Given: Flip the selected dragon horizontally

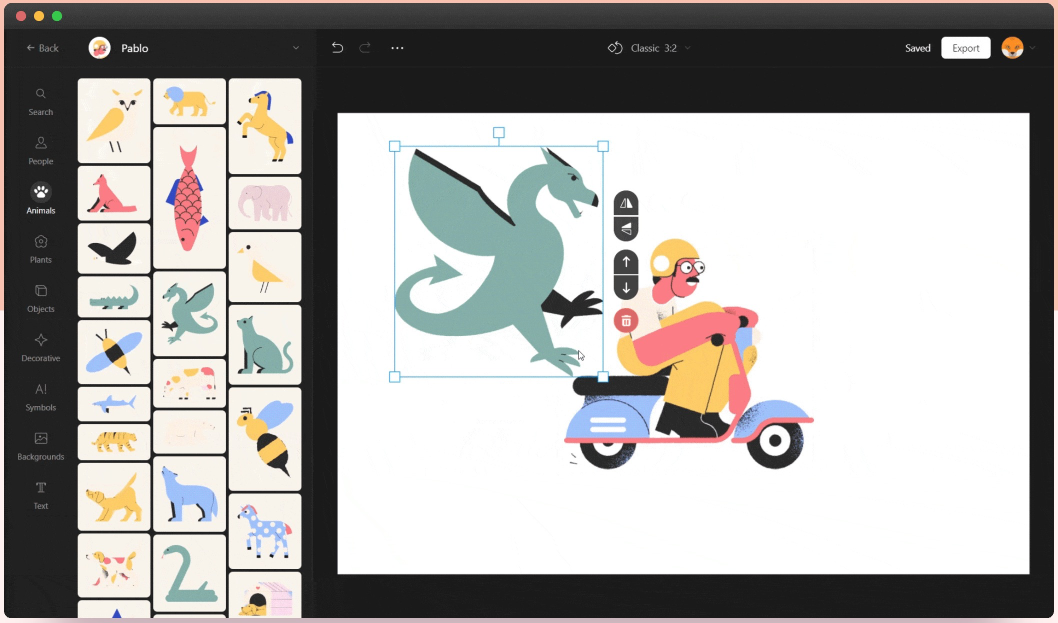Looking at the screenshot, I should pyautogui.click(x=625, y=203).
